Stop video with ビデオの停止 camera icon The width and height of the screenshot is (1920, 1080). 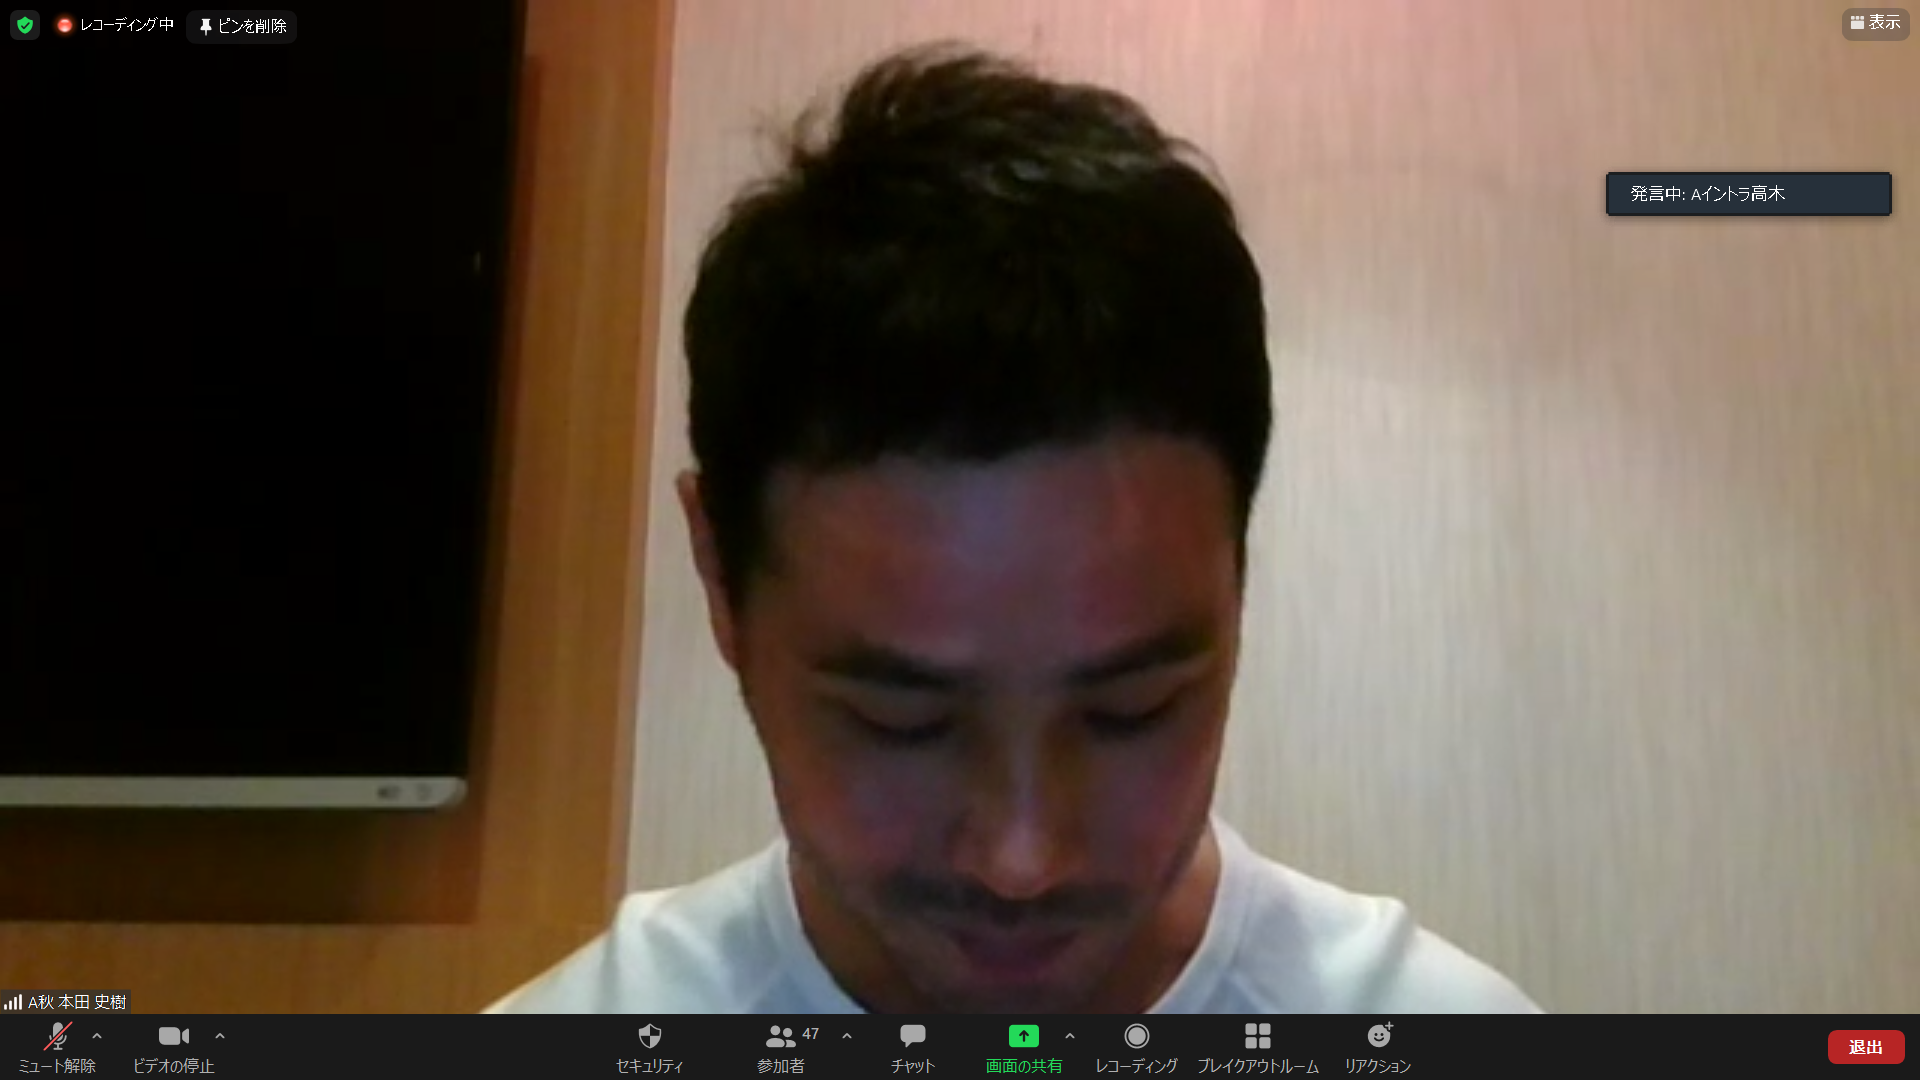pyautogui.click(x=174, y=1036)
